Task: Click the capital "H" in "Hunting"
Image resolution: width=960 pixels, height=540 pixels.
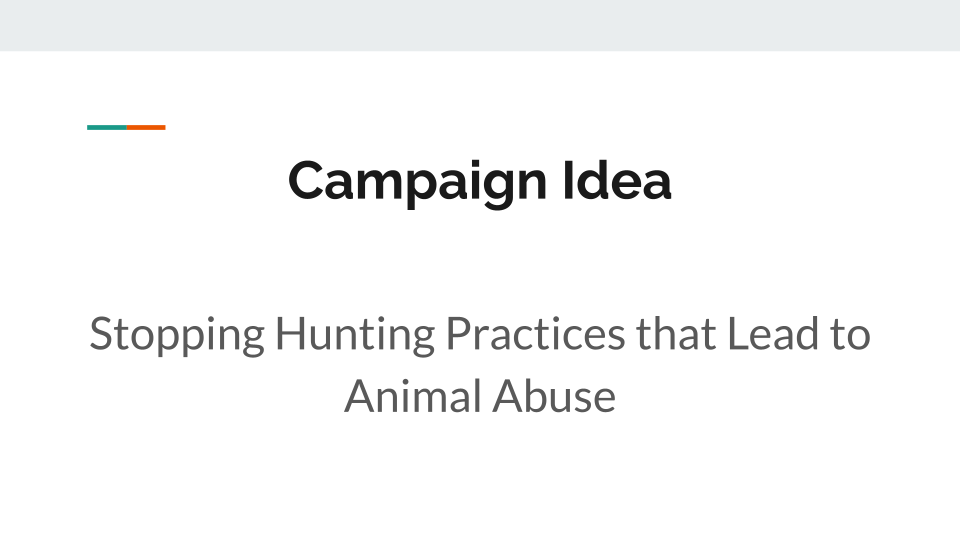Action: (x=291, y=334)
